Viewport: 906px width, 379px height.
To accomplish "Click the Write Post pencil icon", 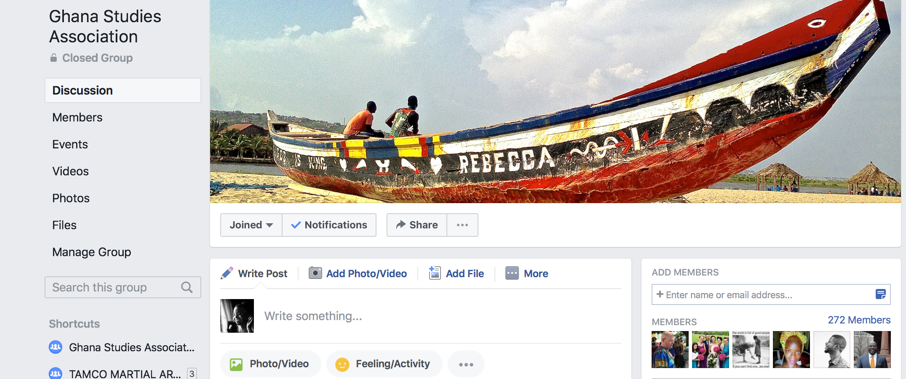I will click(x=227, y=273).
